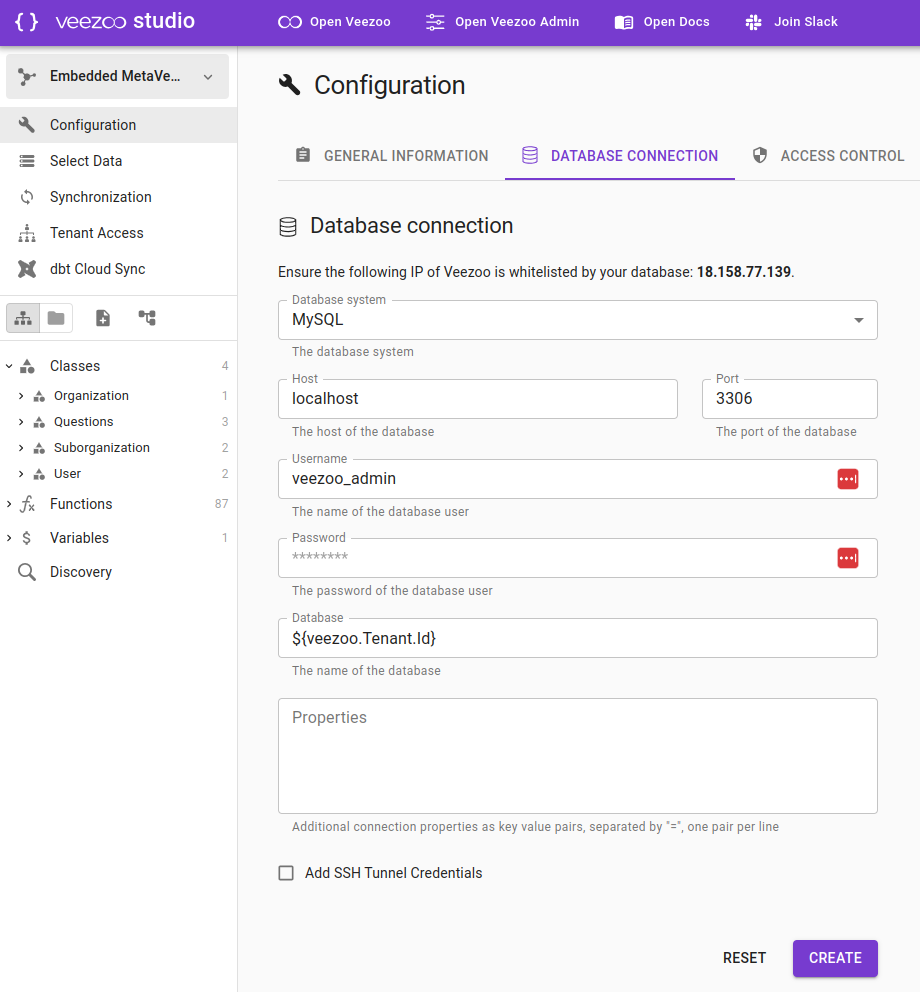920x992 pixels.
Task: Click Open Veezoo Admin link
Action: pos(502,22)
